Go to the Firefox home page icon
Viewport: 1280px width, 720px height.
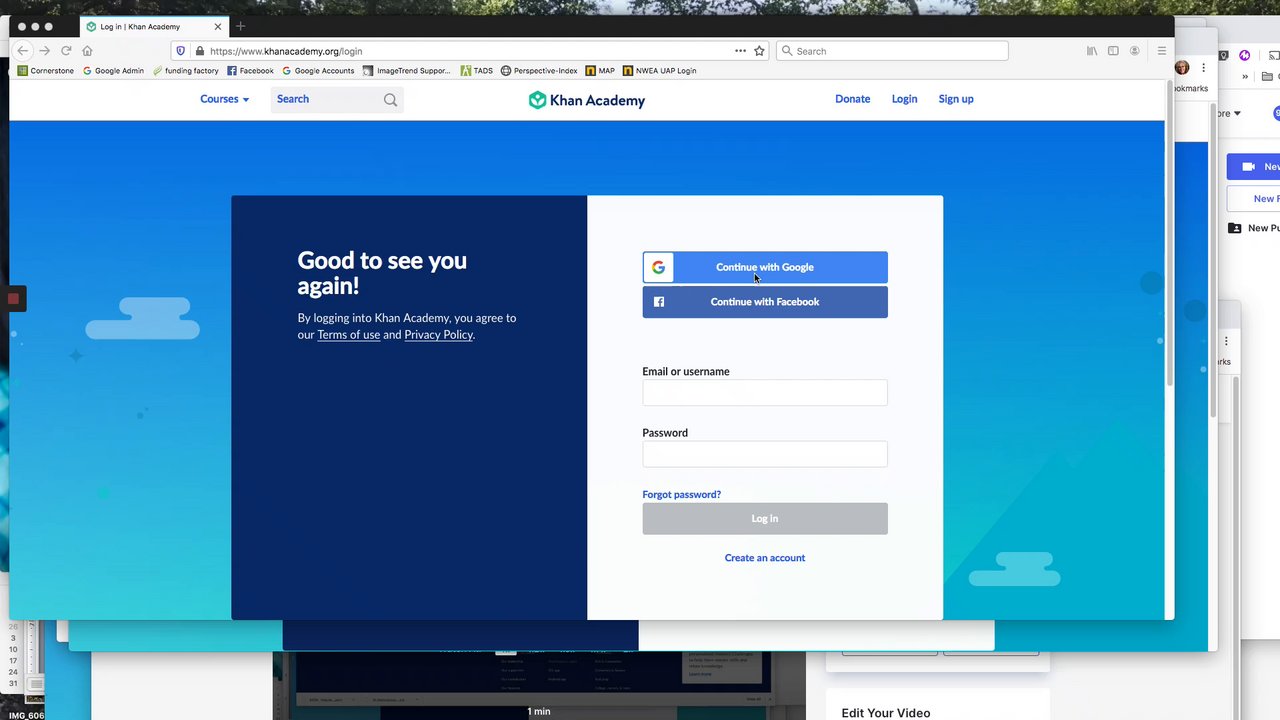(87, 51)
